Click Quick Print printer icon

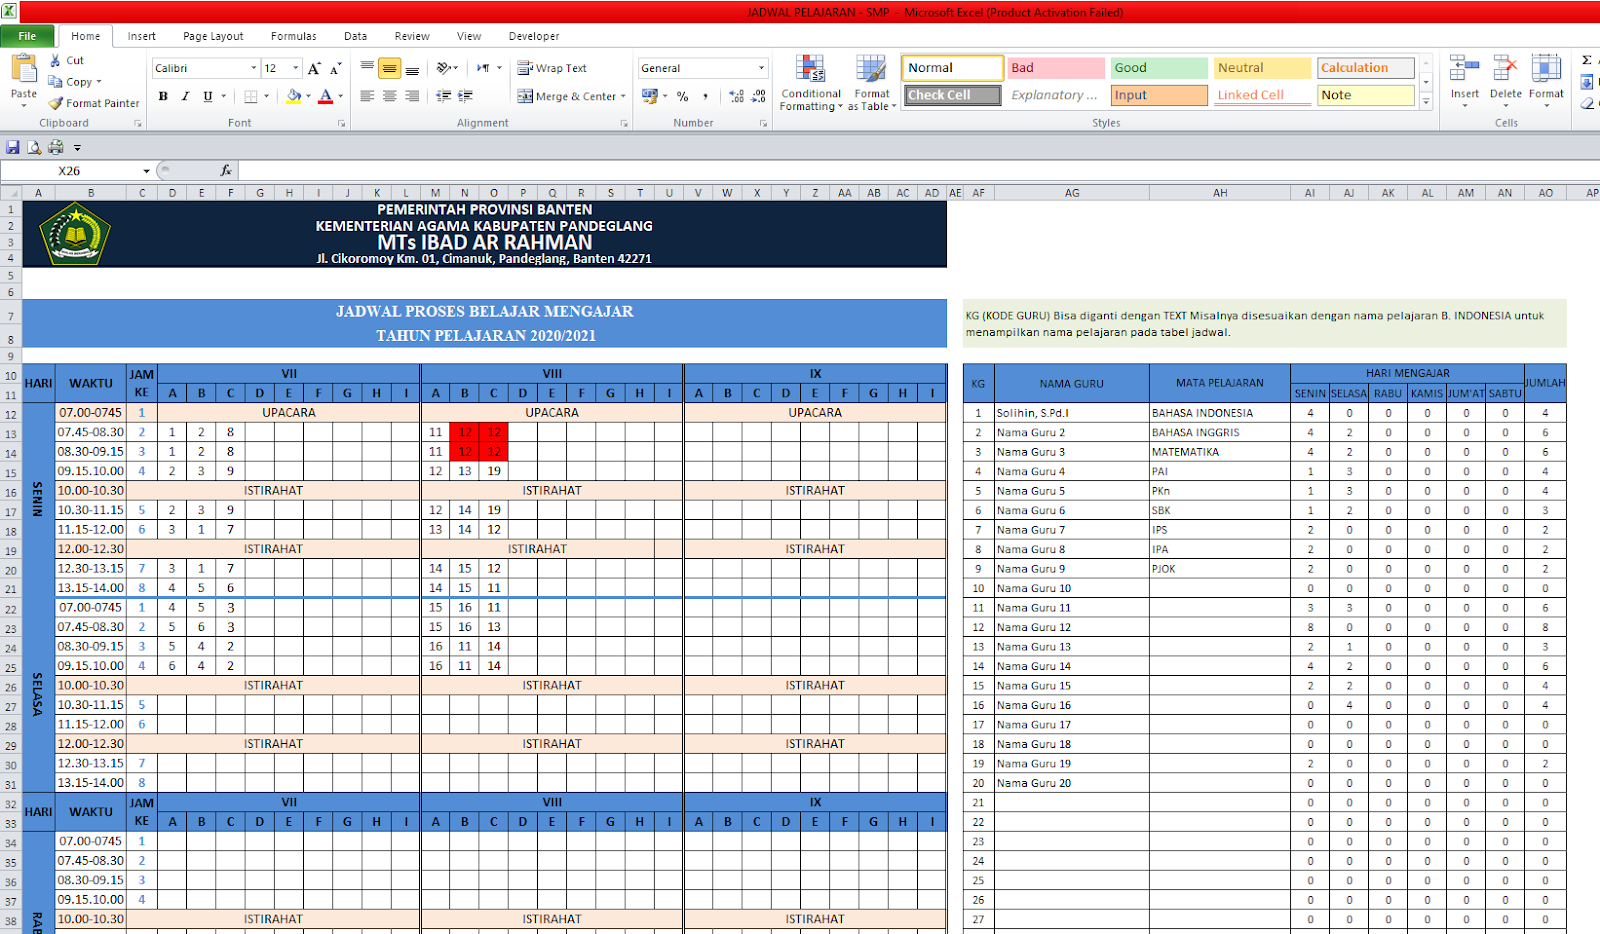click(56, 147)
